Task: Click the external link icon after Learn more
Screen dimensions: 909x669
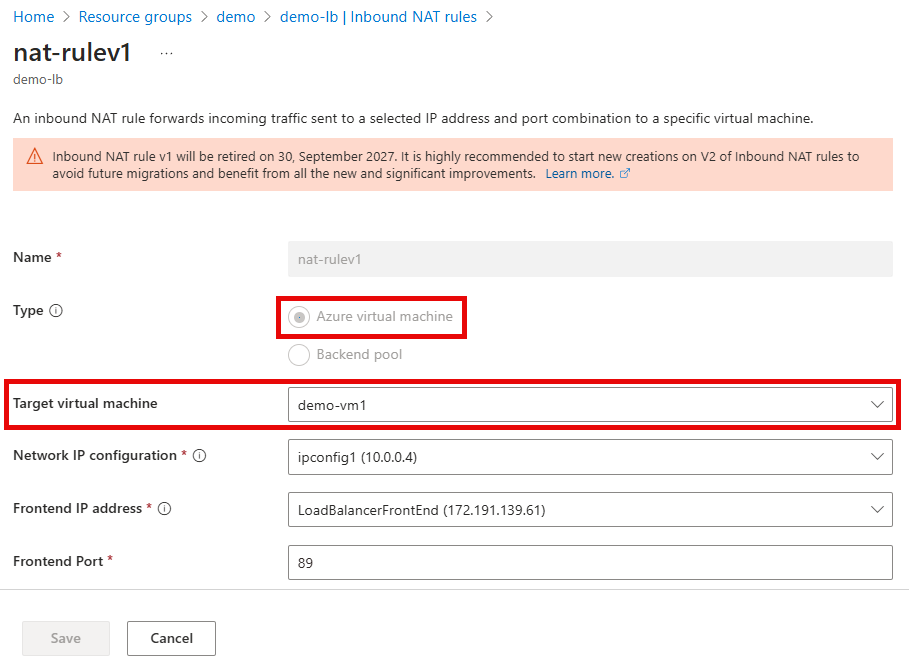Action: click(x=624, y=173)
